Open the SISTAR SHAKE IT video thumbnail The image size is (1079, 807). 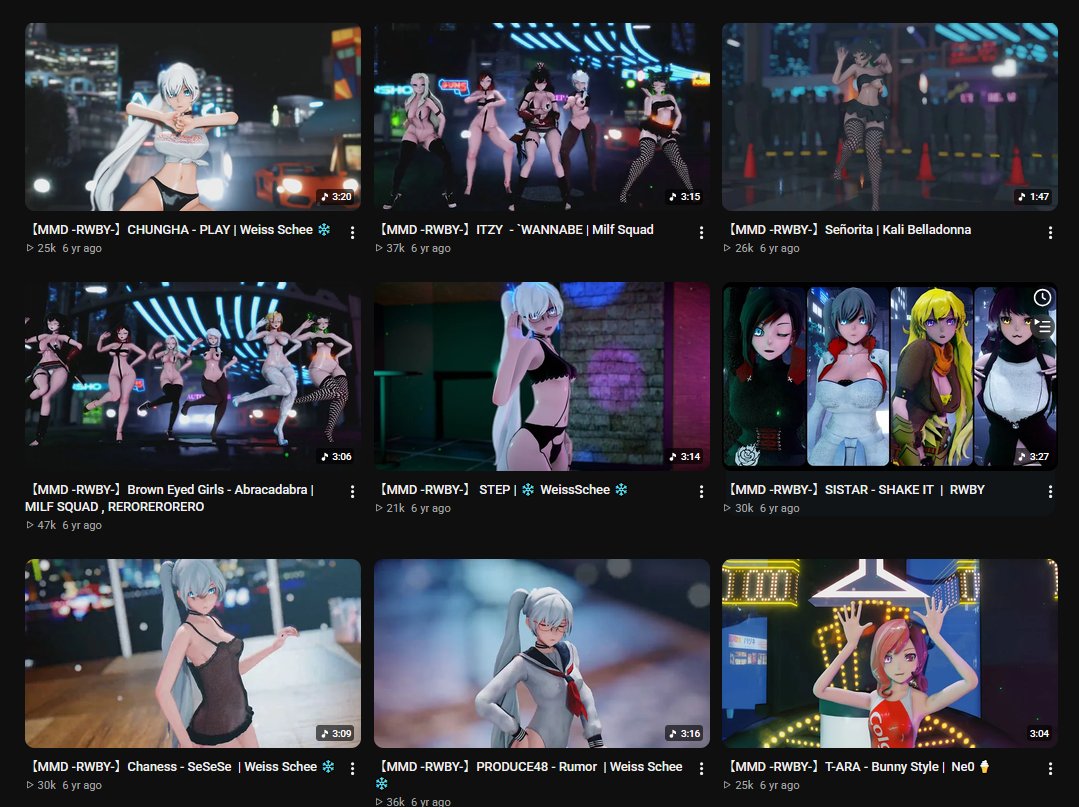tap(890, 376)
